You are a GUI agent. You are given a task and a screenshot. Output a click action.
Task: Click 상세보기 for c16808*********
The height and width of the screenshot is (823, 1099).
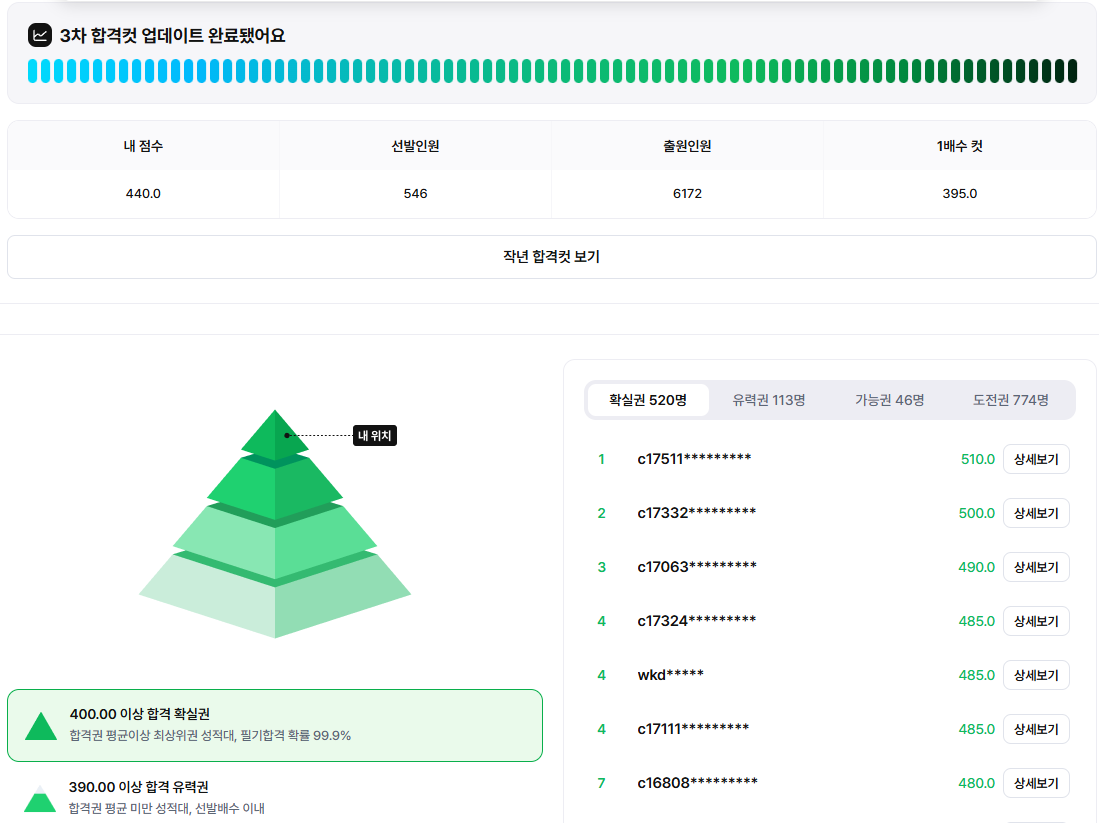click(1036, 783)
